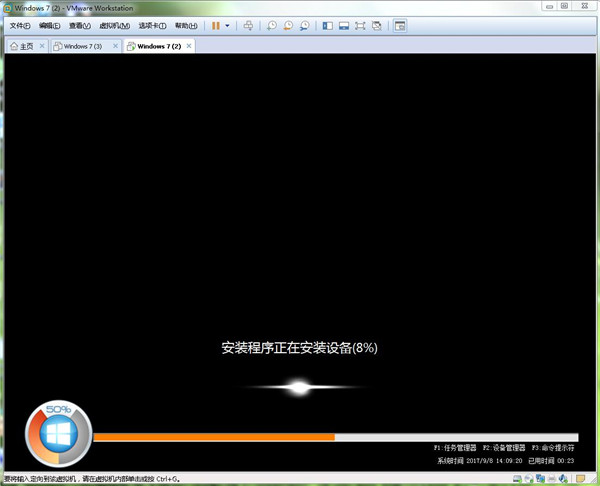Close the Windows 7 (3) tab
Viewport: 600px width, 486px height.
[116, 46]
